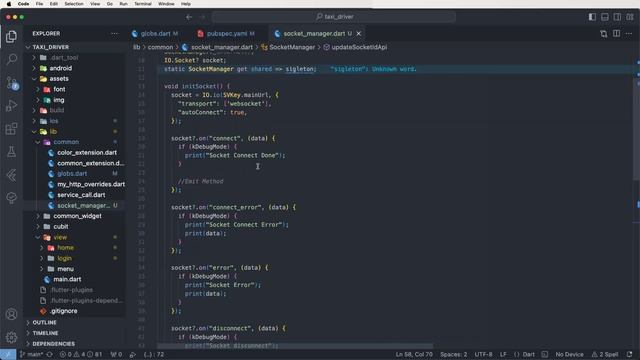
Task: Open the Accounts icon in activity bar
Action: pyautogui.click(x=11, y=314)
